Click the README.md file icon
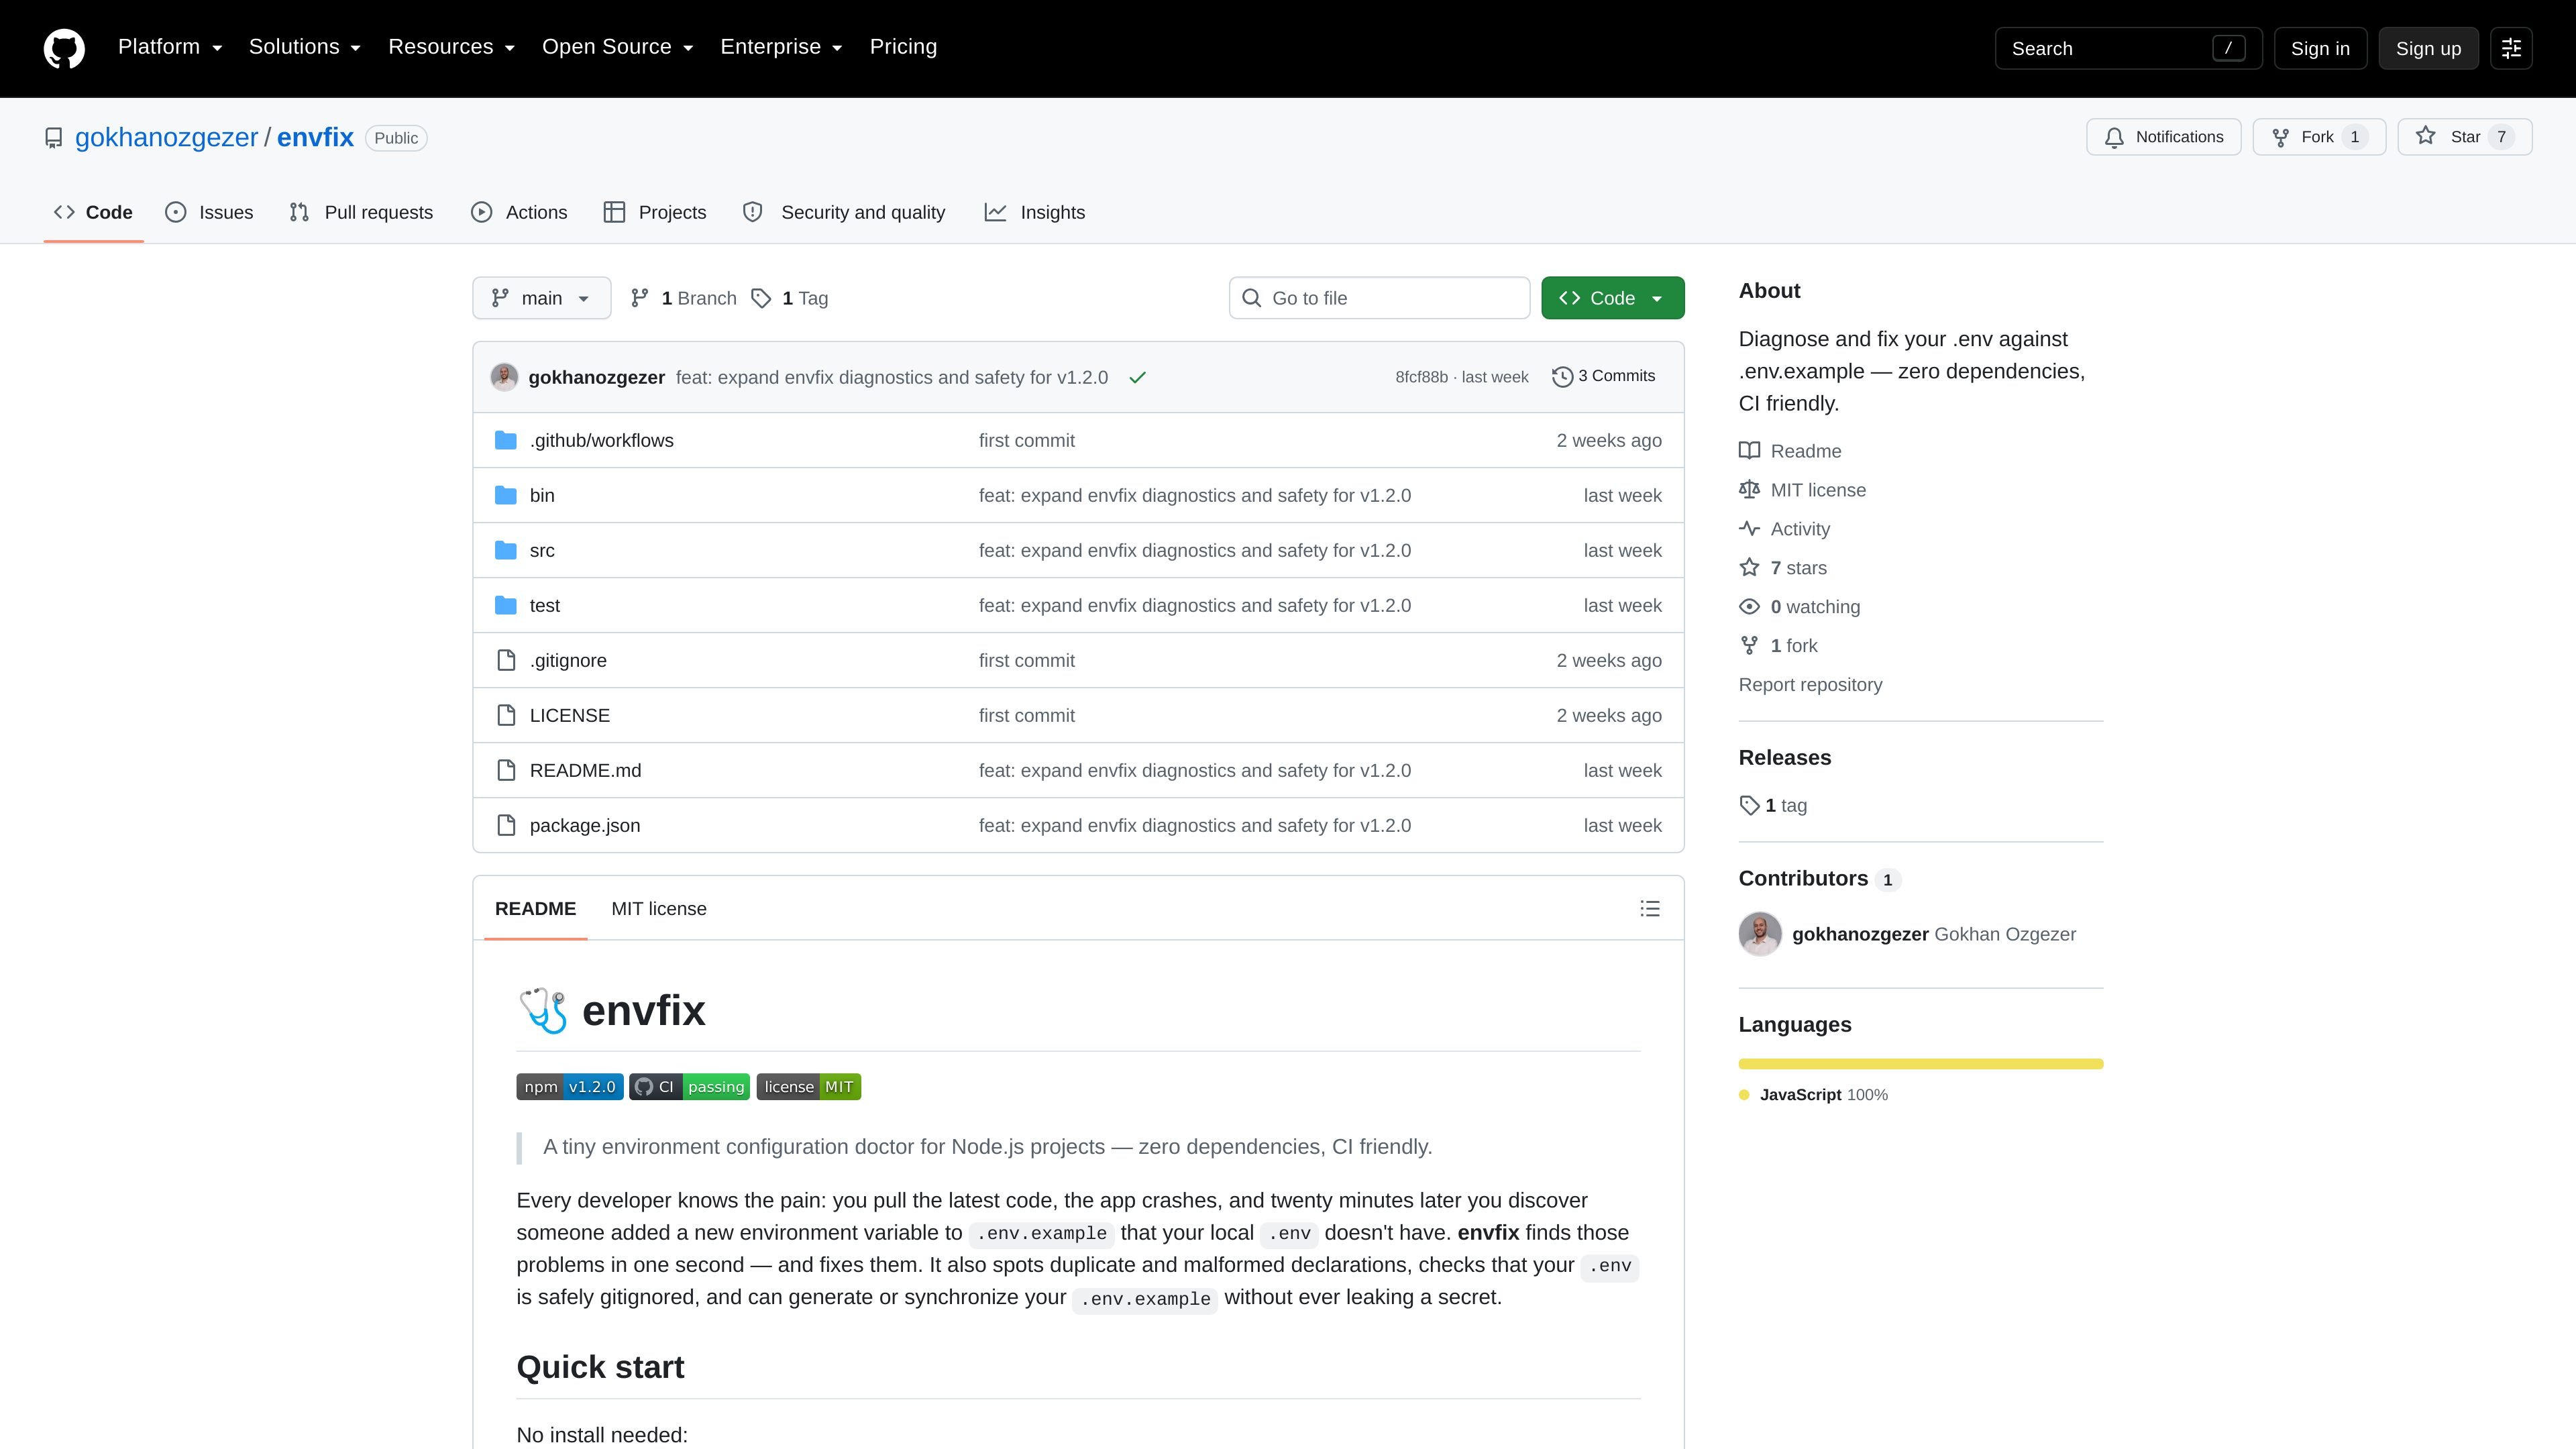 click(506, 770)
